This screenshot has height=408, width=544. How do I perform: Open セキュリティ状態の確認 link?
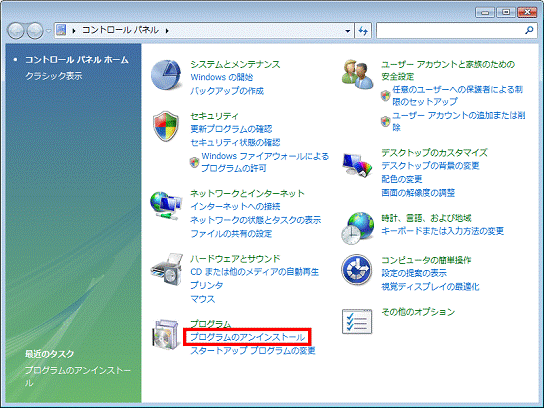(235, 142)
